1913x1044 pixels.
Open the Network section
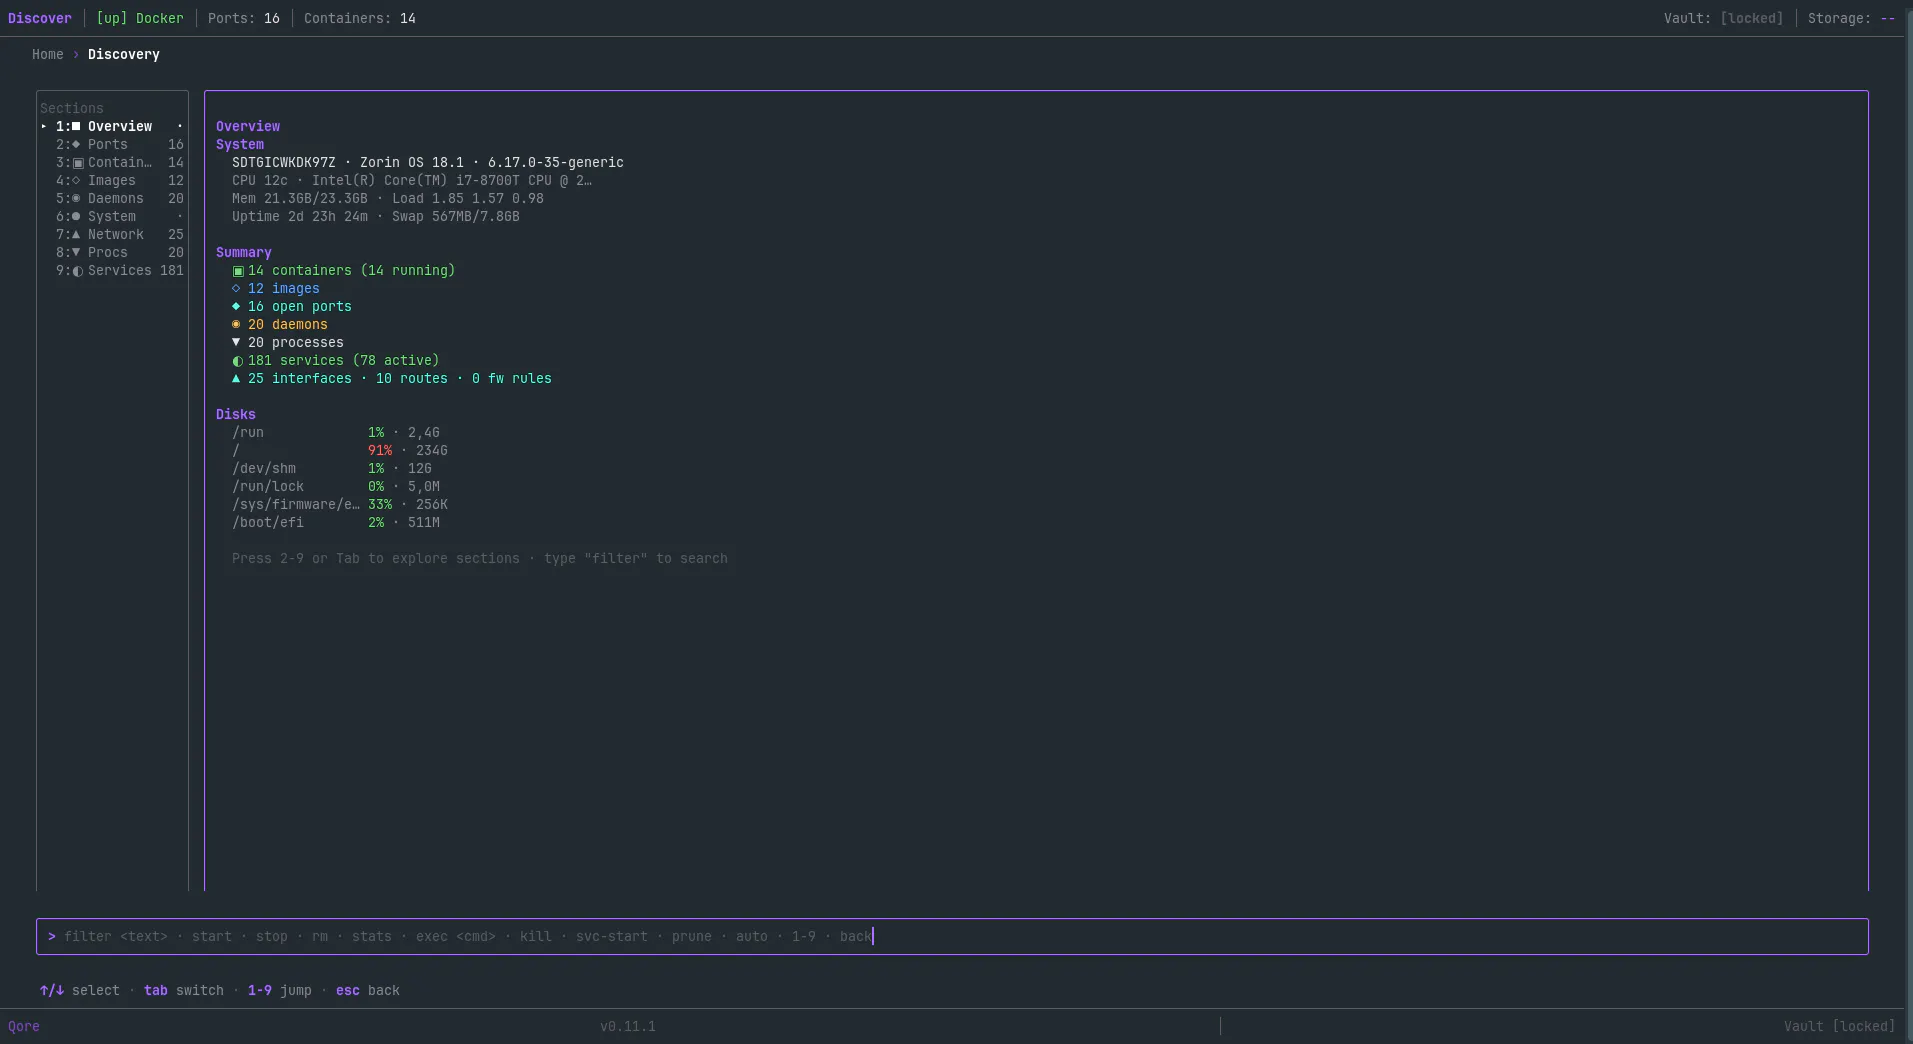[112, 234]
